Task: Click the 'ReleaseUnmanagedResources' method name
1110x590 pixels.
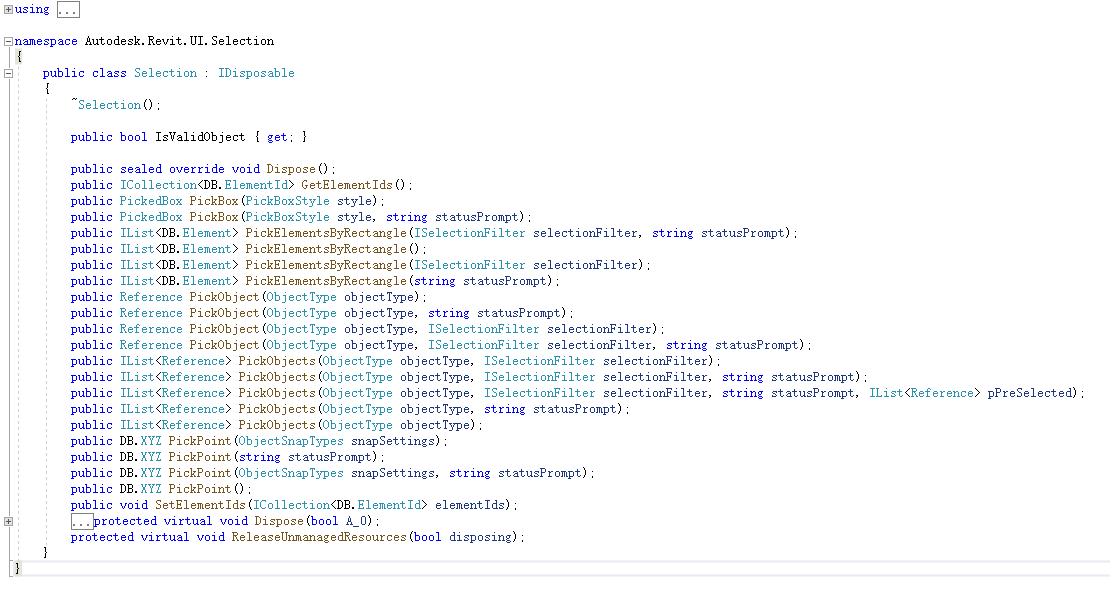Action: (319, 537)
